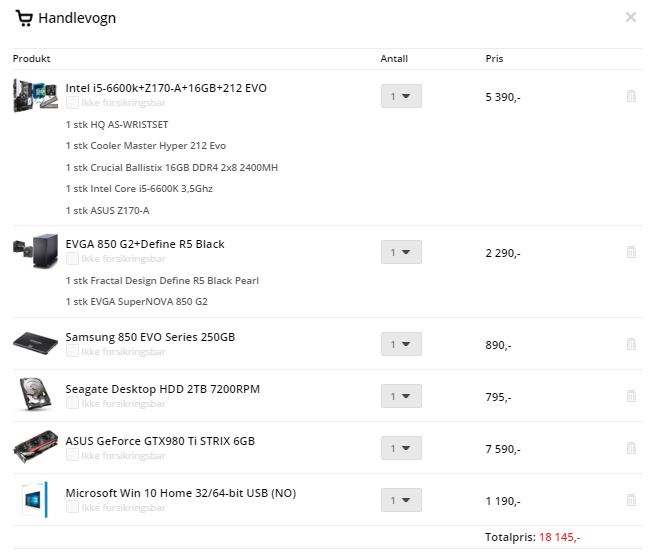Remove ASUS GeForce GTX980 Ti from the cart
This screenshot has width=654, height=555.
[x=631, y=448]
